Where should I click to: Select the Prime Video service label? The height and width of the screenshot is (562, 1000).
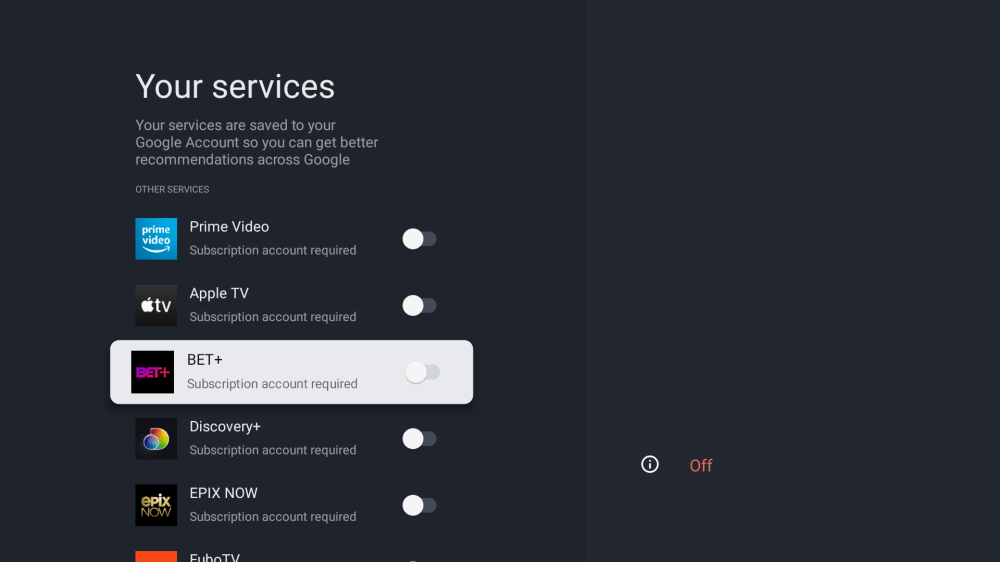(229, 227)
